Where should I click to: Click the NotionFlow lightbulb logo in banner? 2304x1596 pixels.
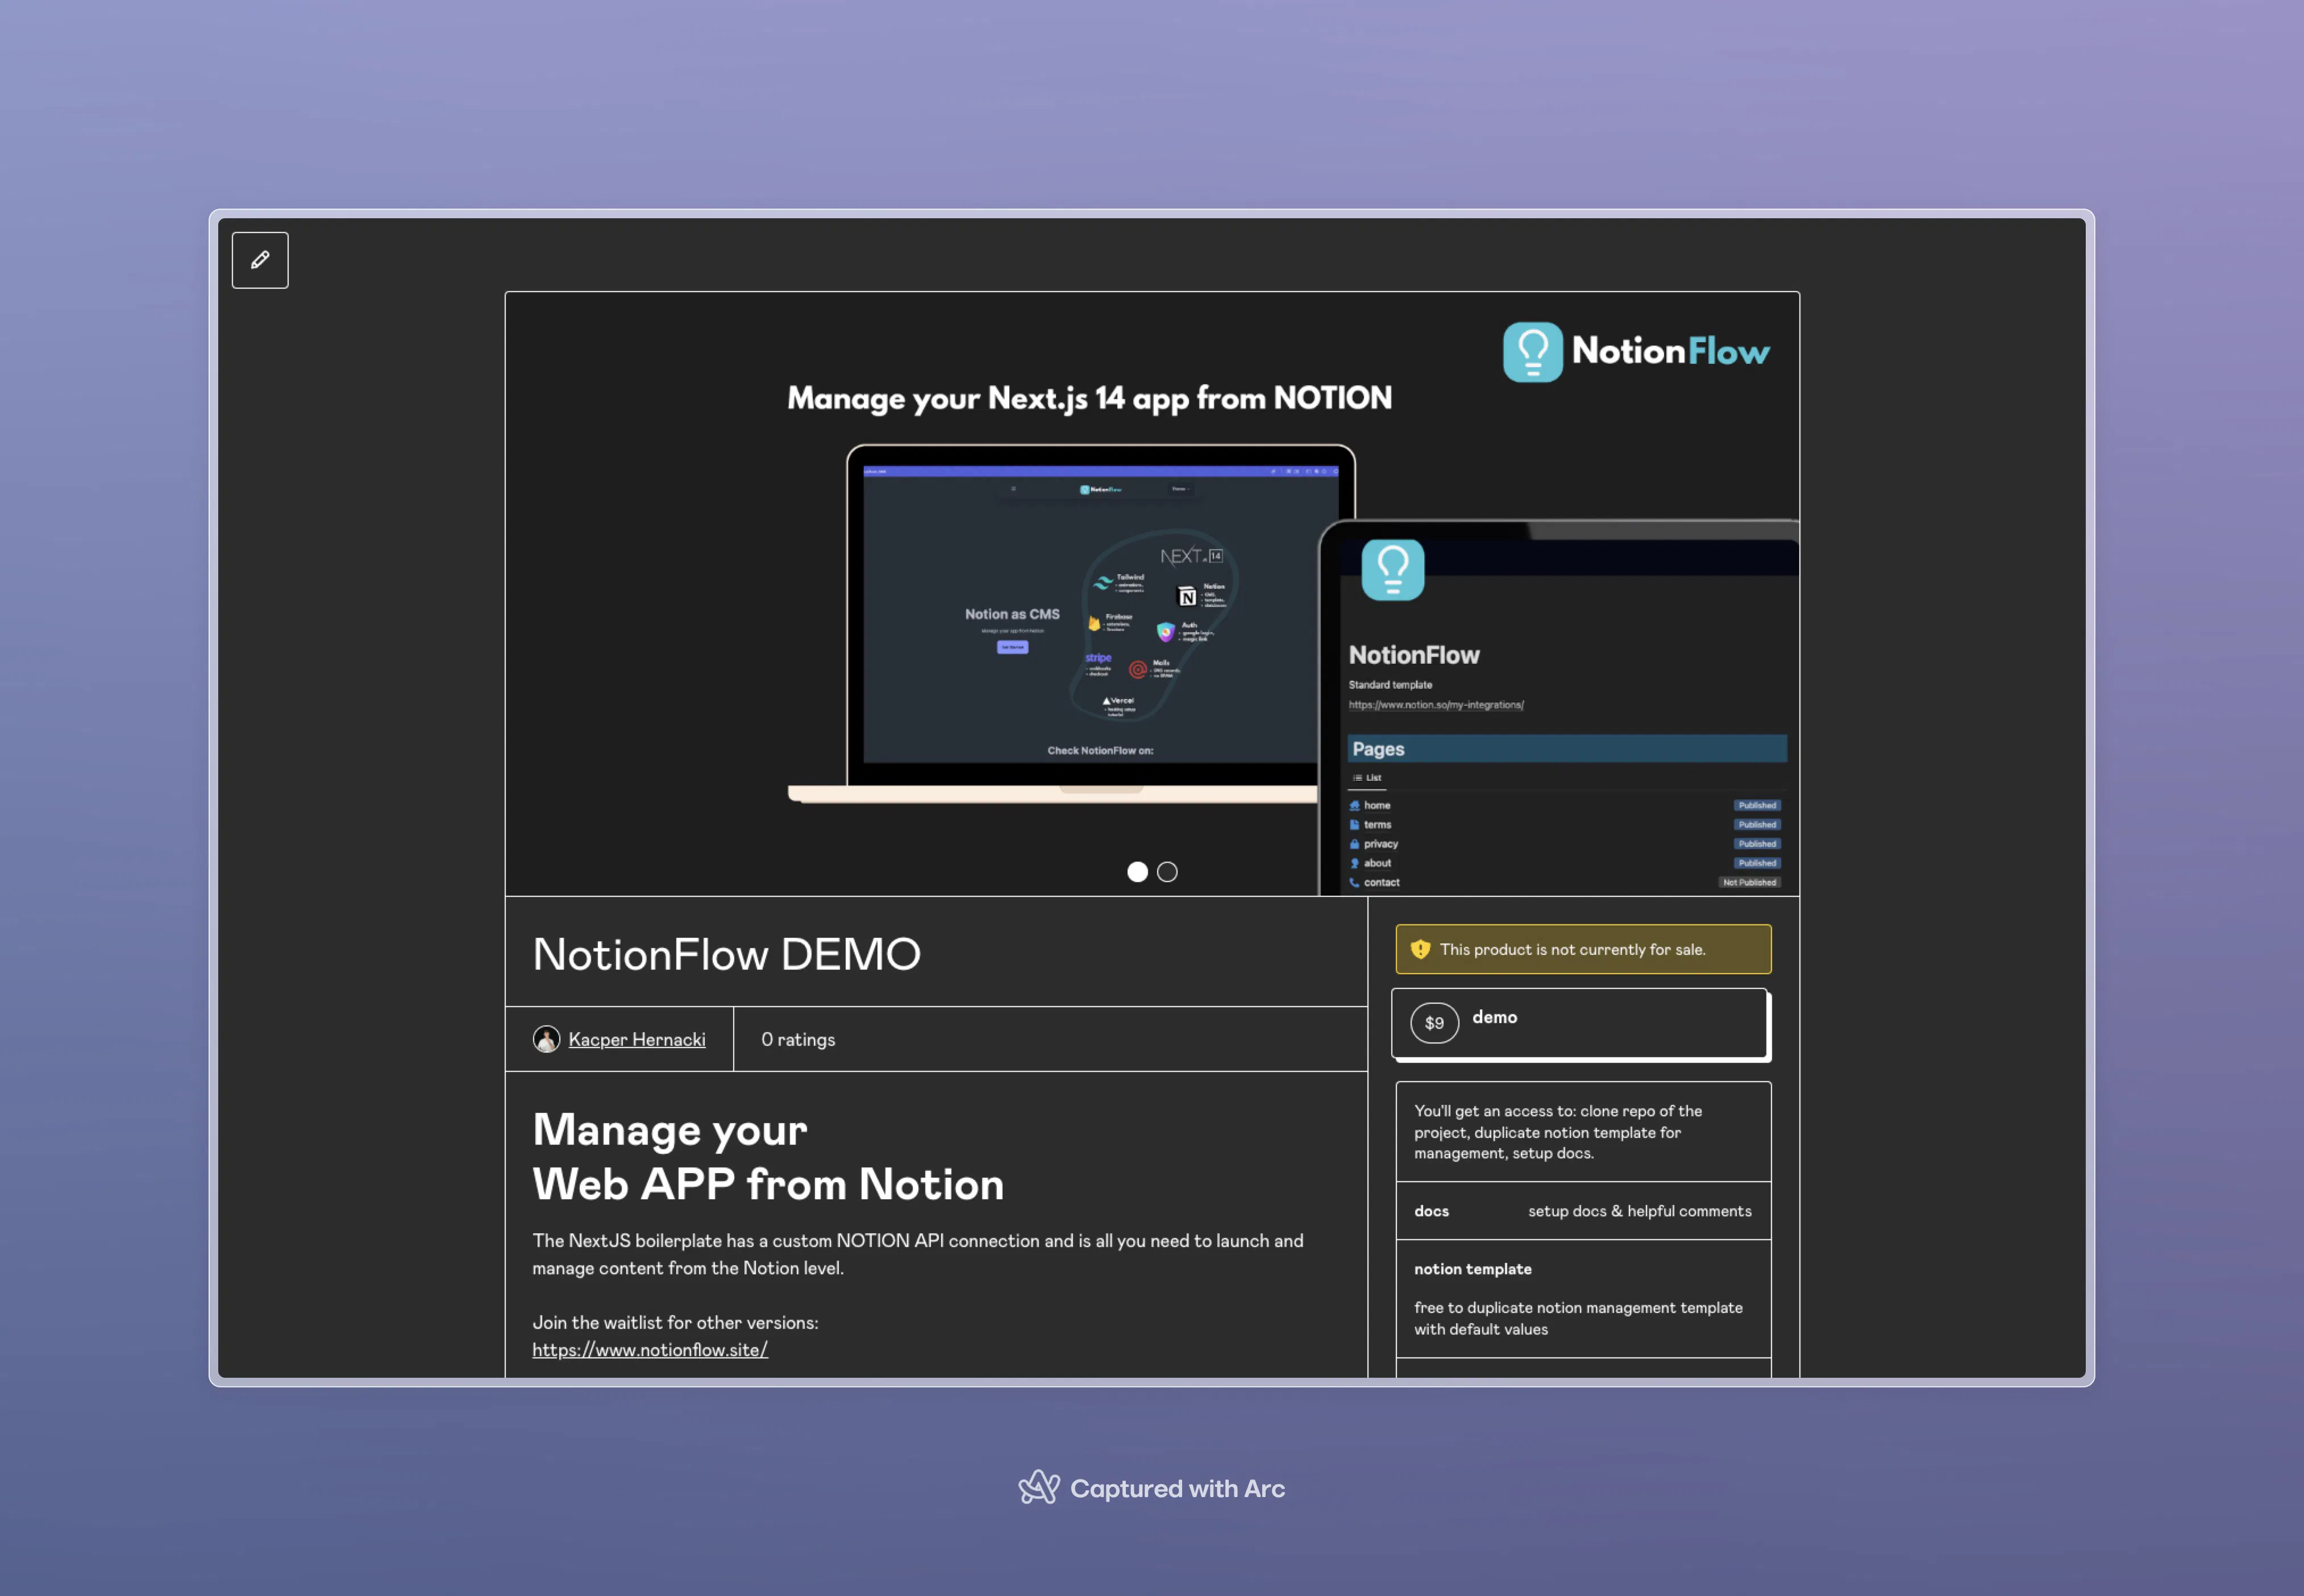[1533, 352]
